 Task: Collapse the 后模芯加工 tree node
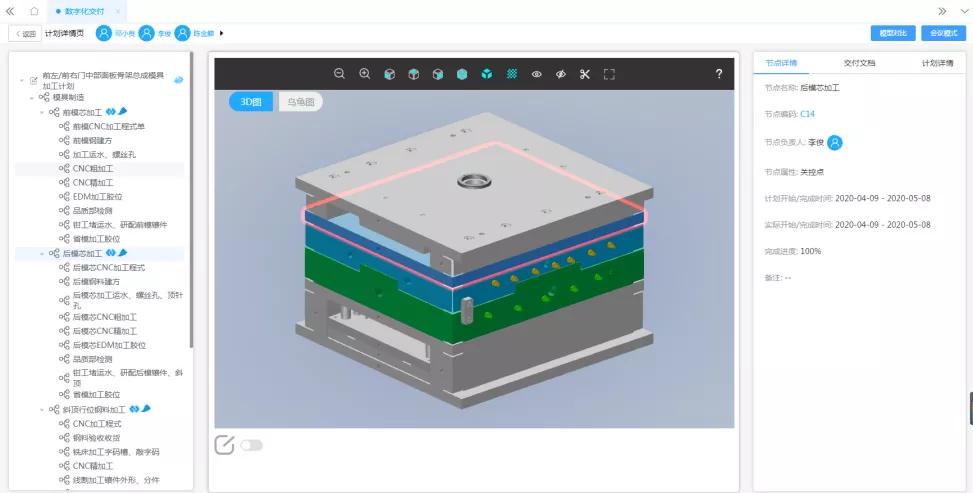point(42,253)
